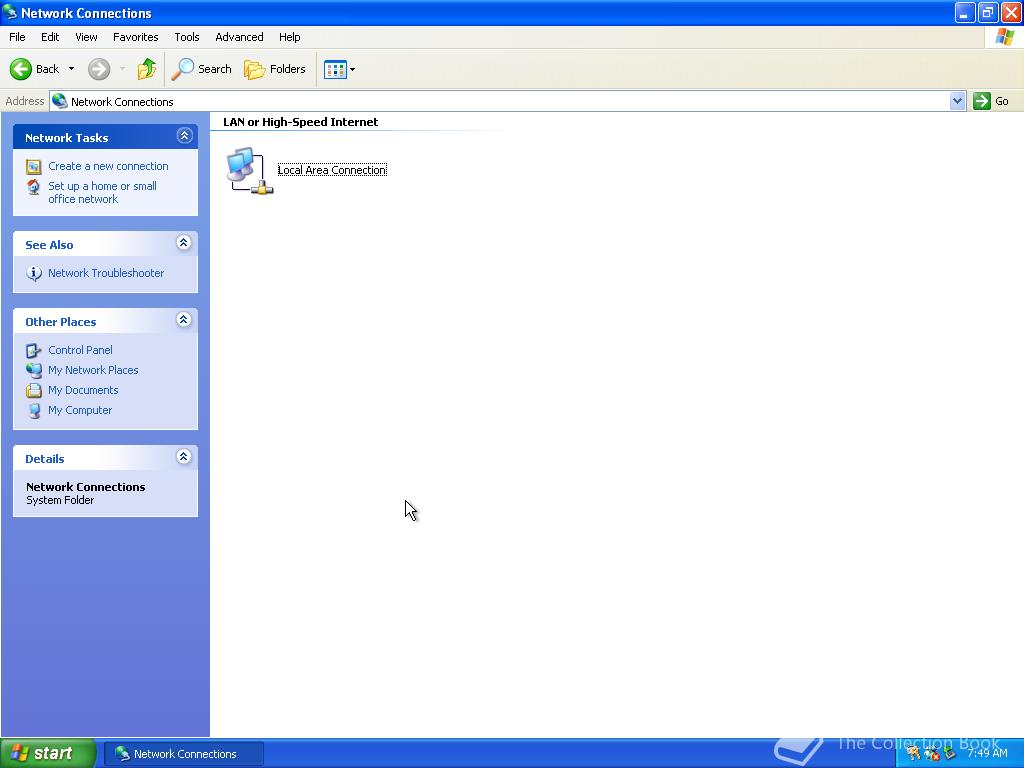Select the Local Area Connection icon
The image size is (1024, 768).
(249, 171)
